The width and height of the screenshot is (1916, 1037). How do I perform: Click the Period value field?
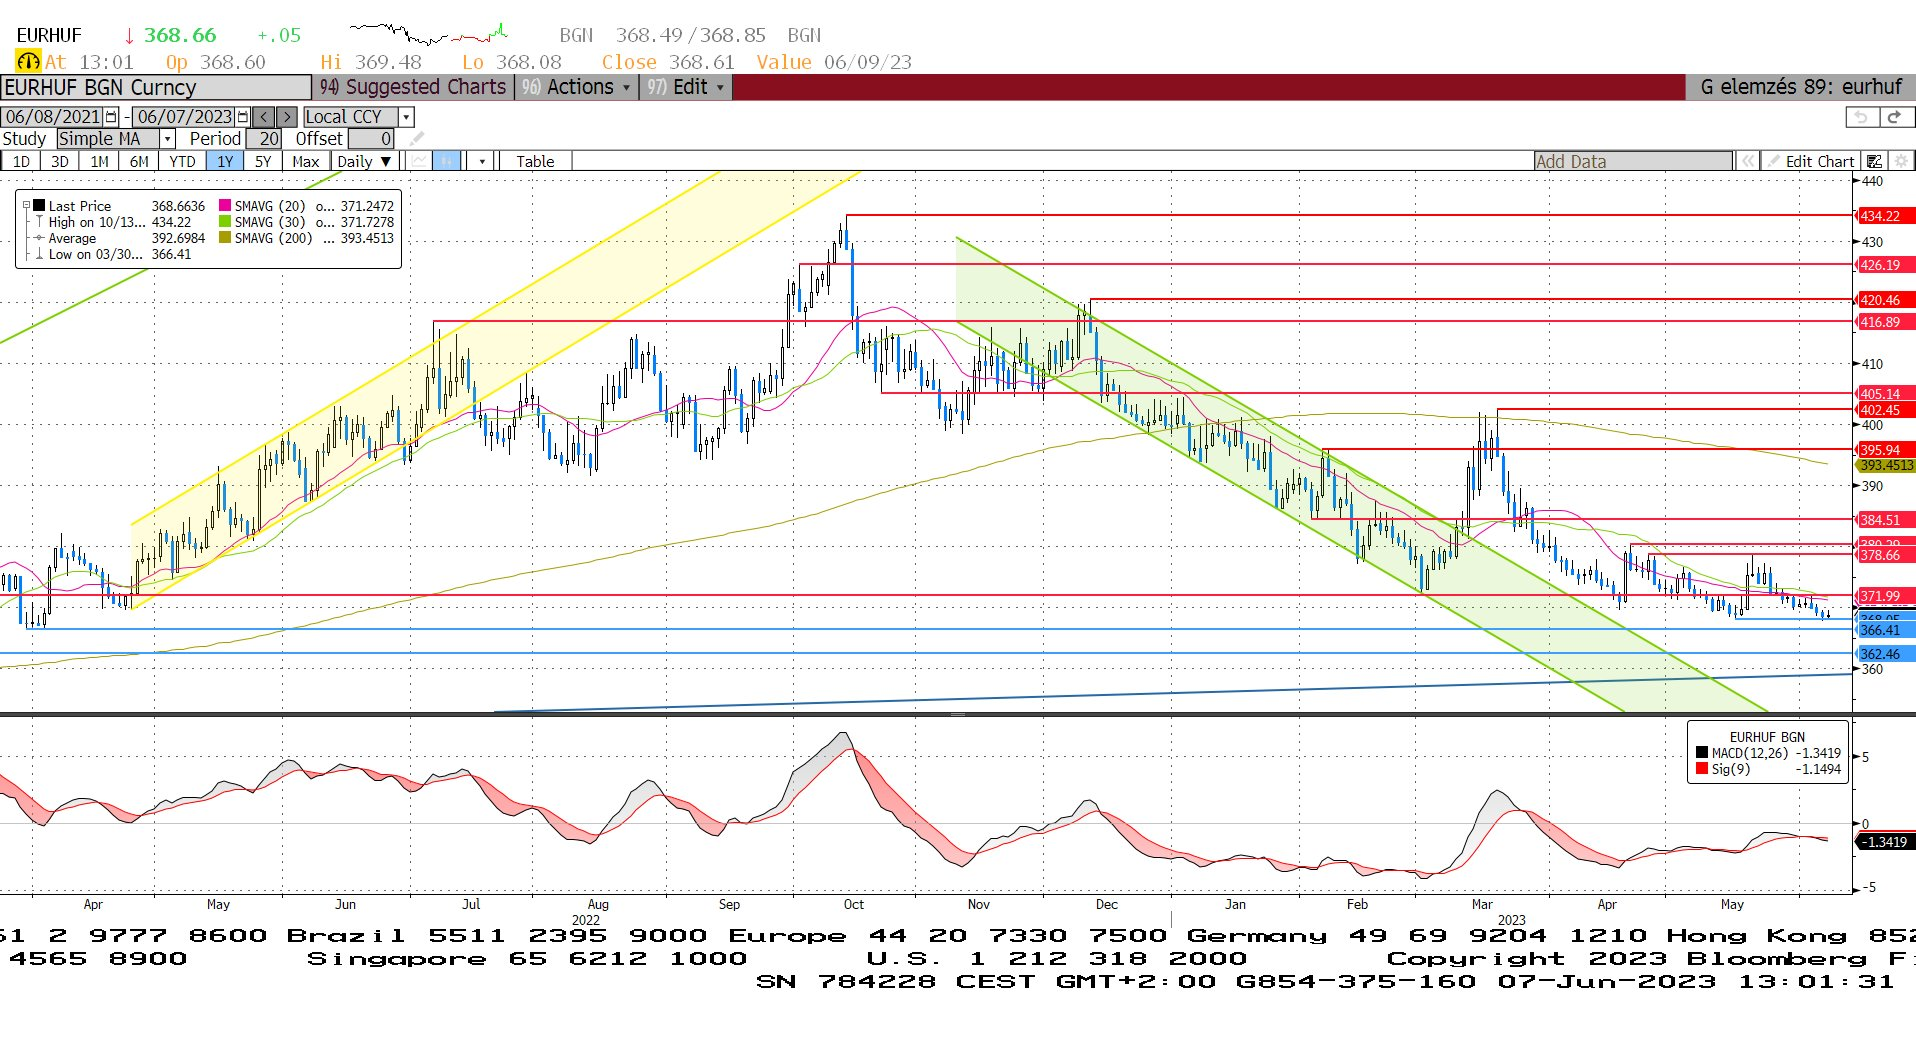point(264,139)
